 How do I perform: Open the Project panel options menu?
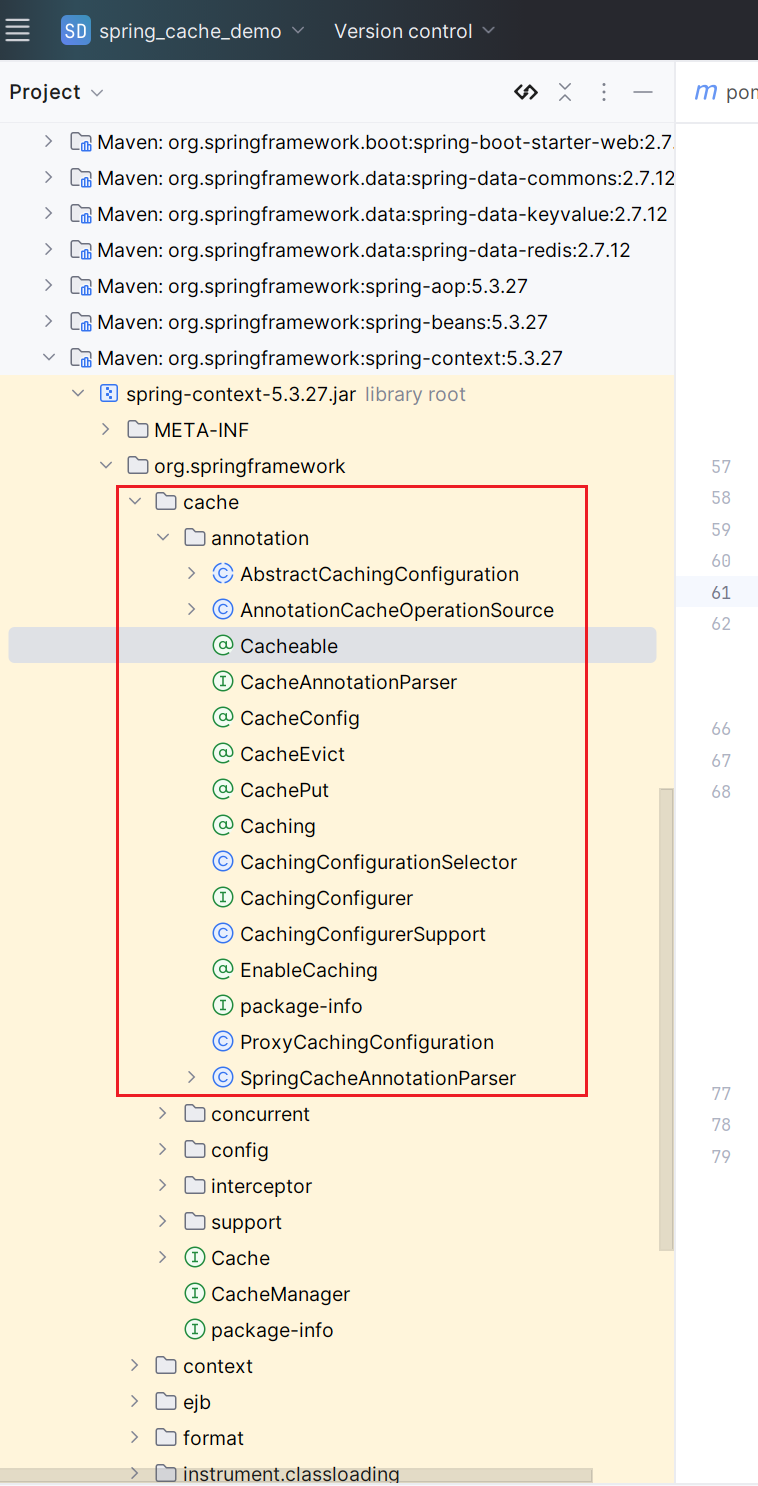click(x=604, y=92)
